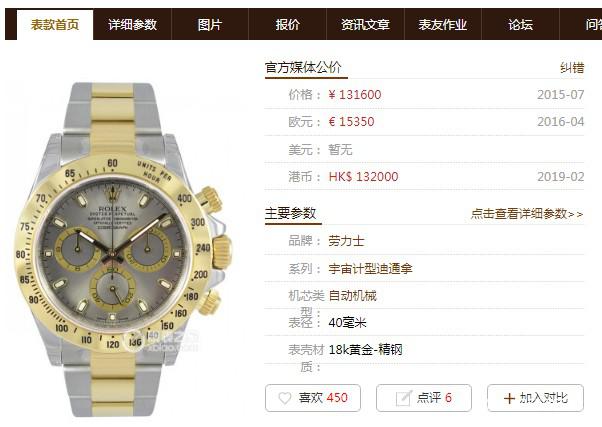Click the plus icon in 加入对比
The width and height of the screenshot is (602, 427).
509,398
